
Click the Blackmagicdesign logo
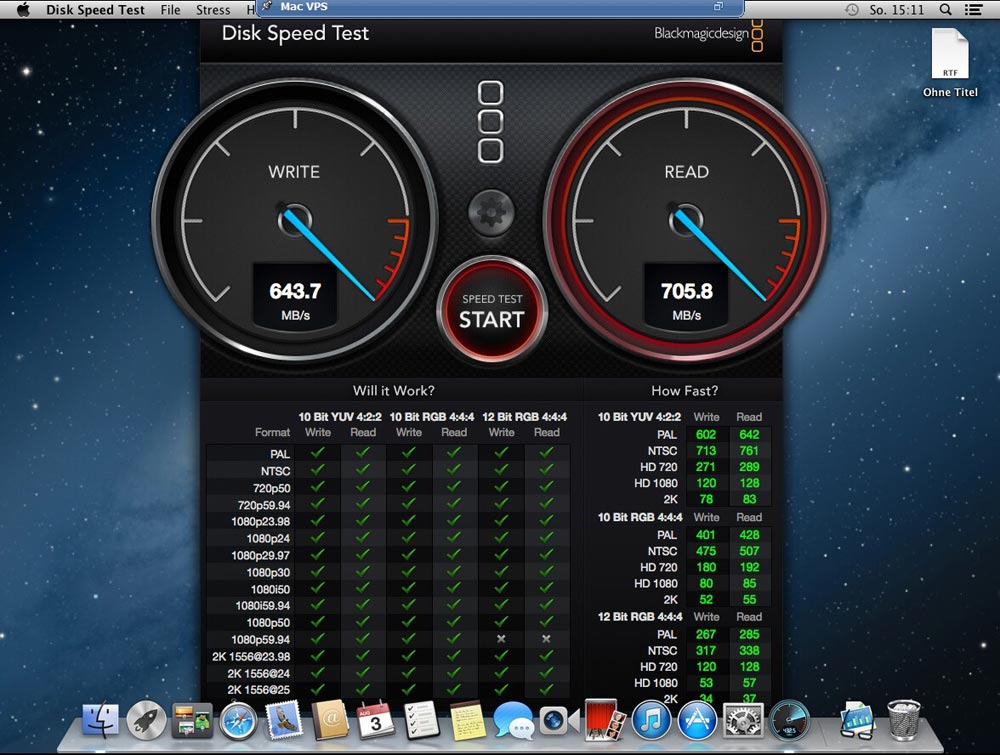[x=708, y=34]
